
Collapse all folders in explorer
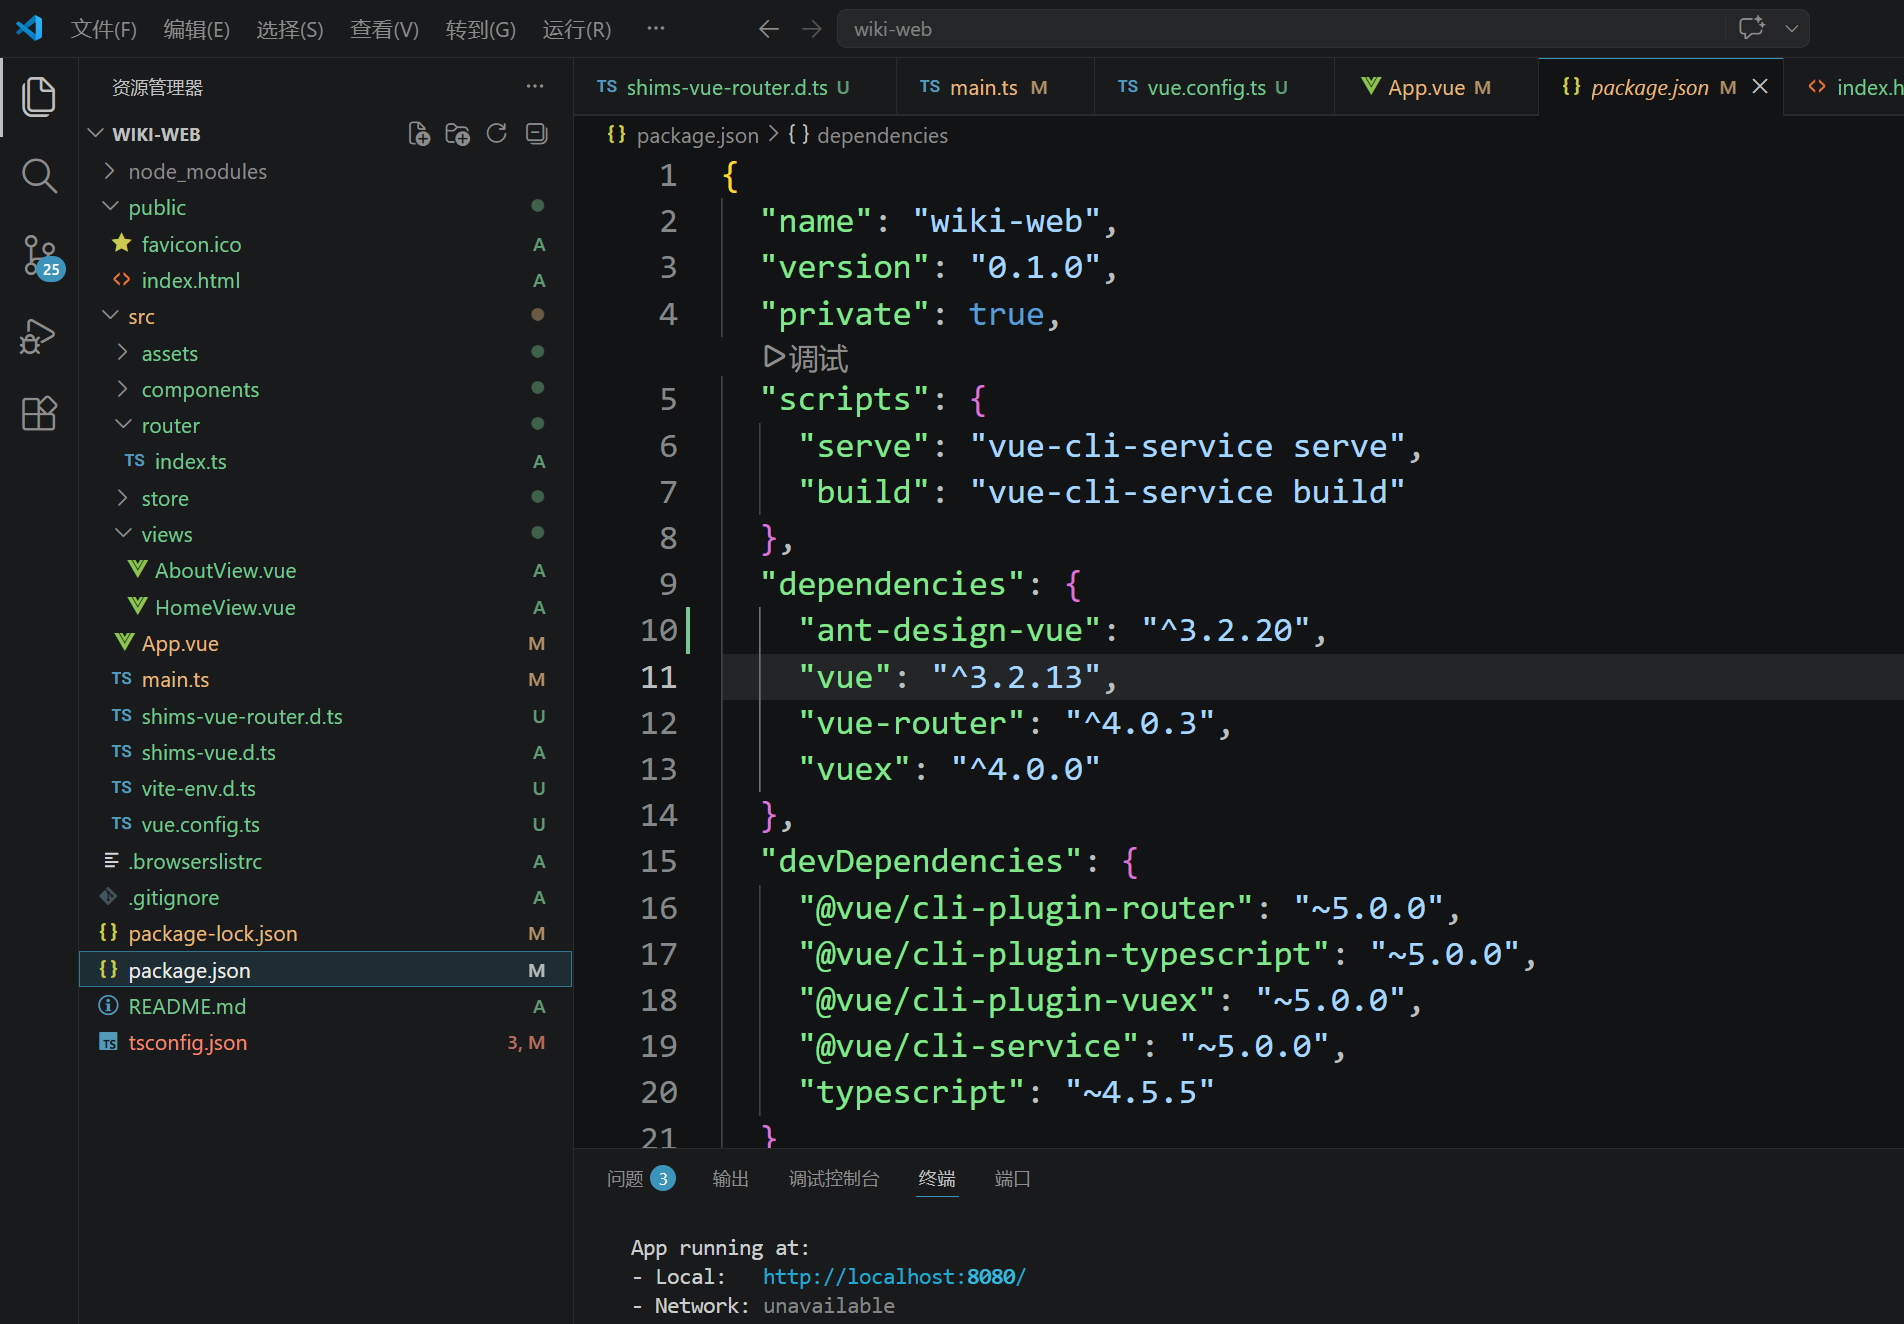pos(537,134)
